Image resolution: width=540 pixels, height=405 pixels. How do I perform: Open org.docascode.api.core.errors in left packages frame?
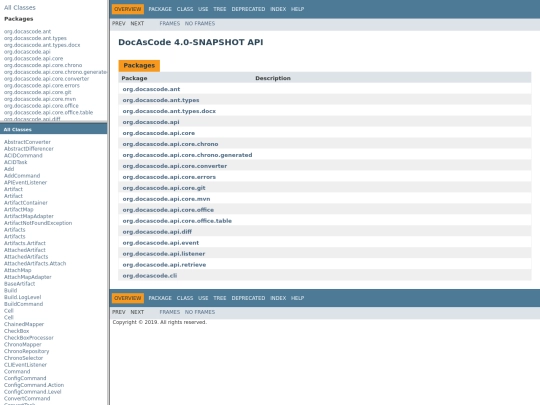coord(42,86)
